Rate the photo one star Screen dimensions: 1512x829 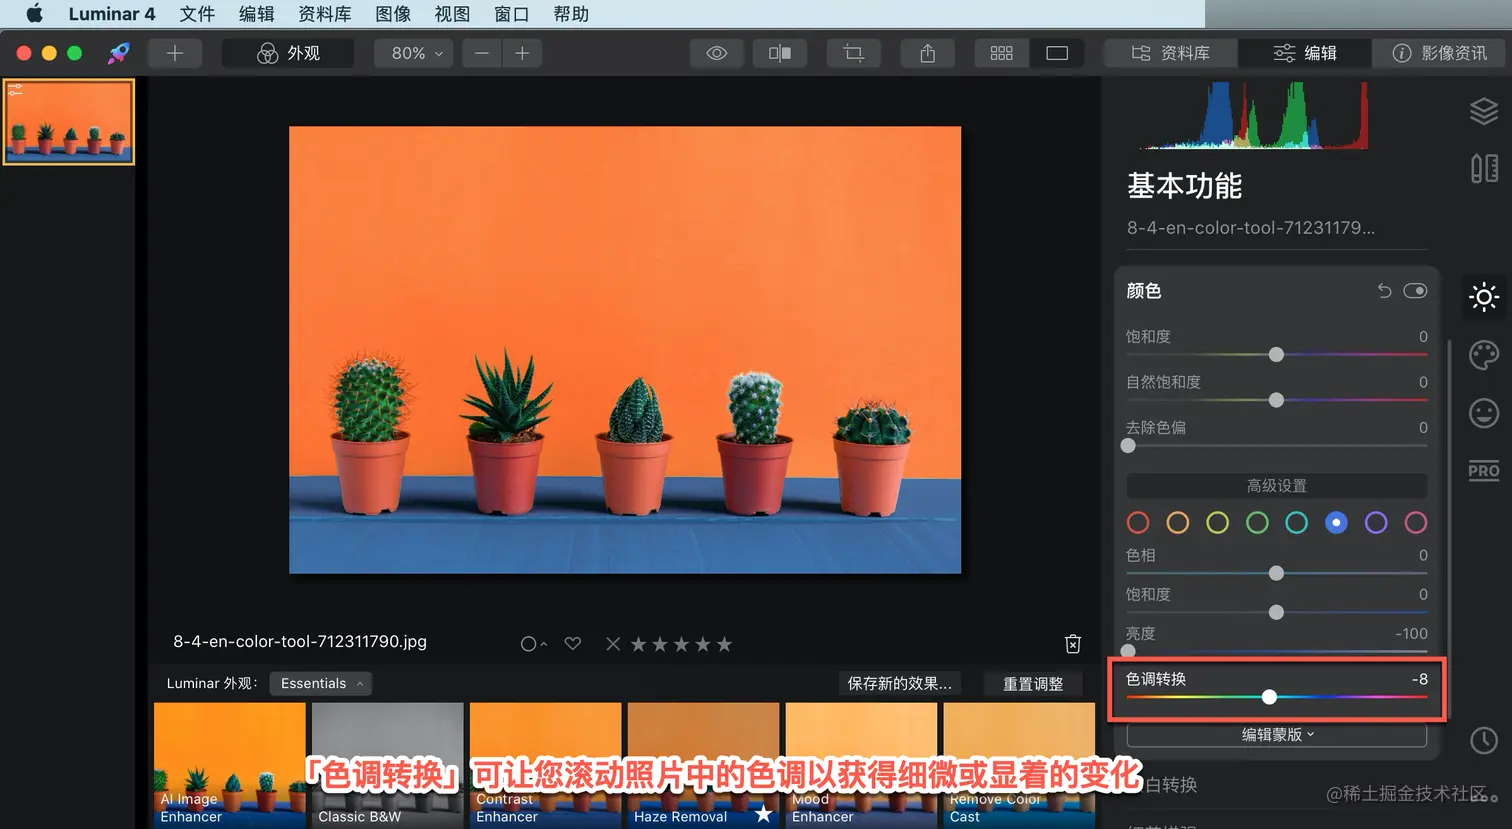pyautogui.click(x=638, y=644)
